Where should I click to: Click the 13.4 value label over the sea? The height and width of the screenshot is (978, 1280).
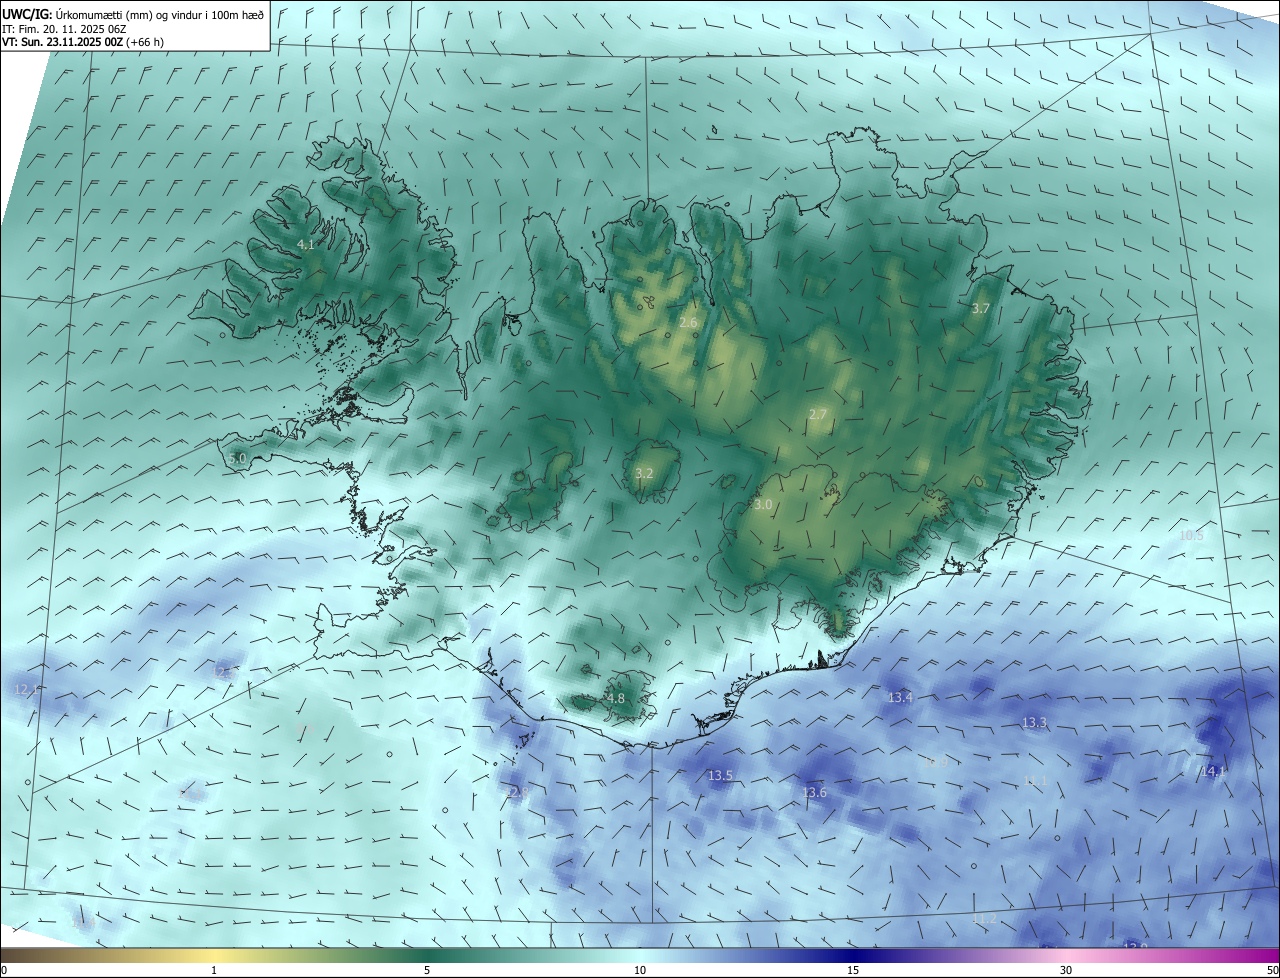[900, 697]
